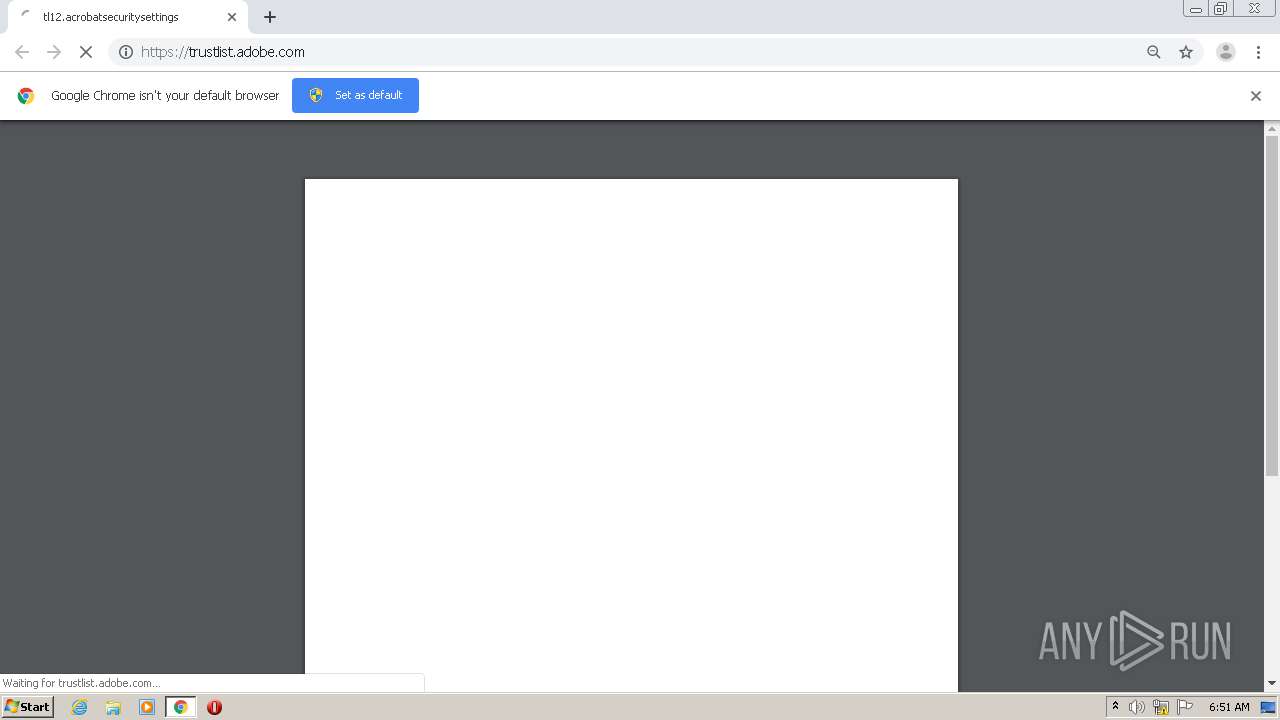Click the vertical scrollbar thumb
1280x720 pixels.
[1272, 305]
